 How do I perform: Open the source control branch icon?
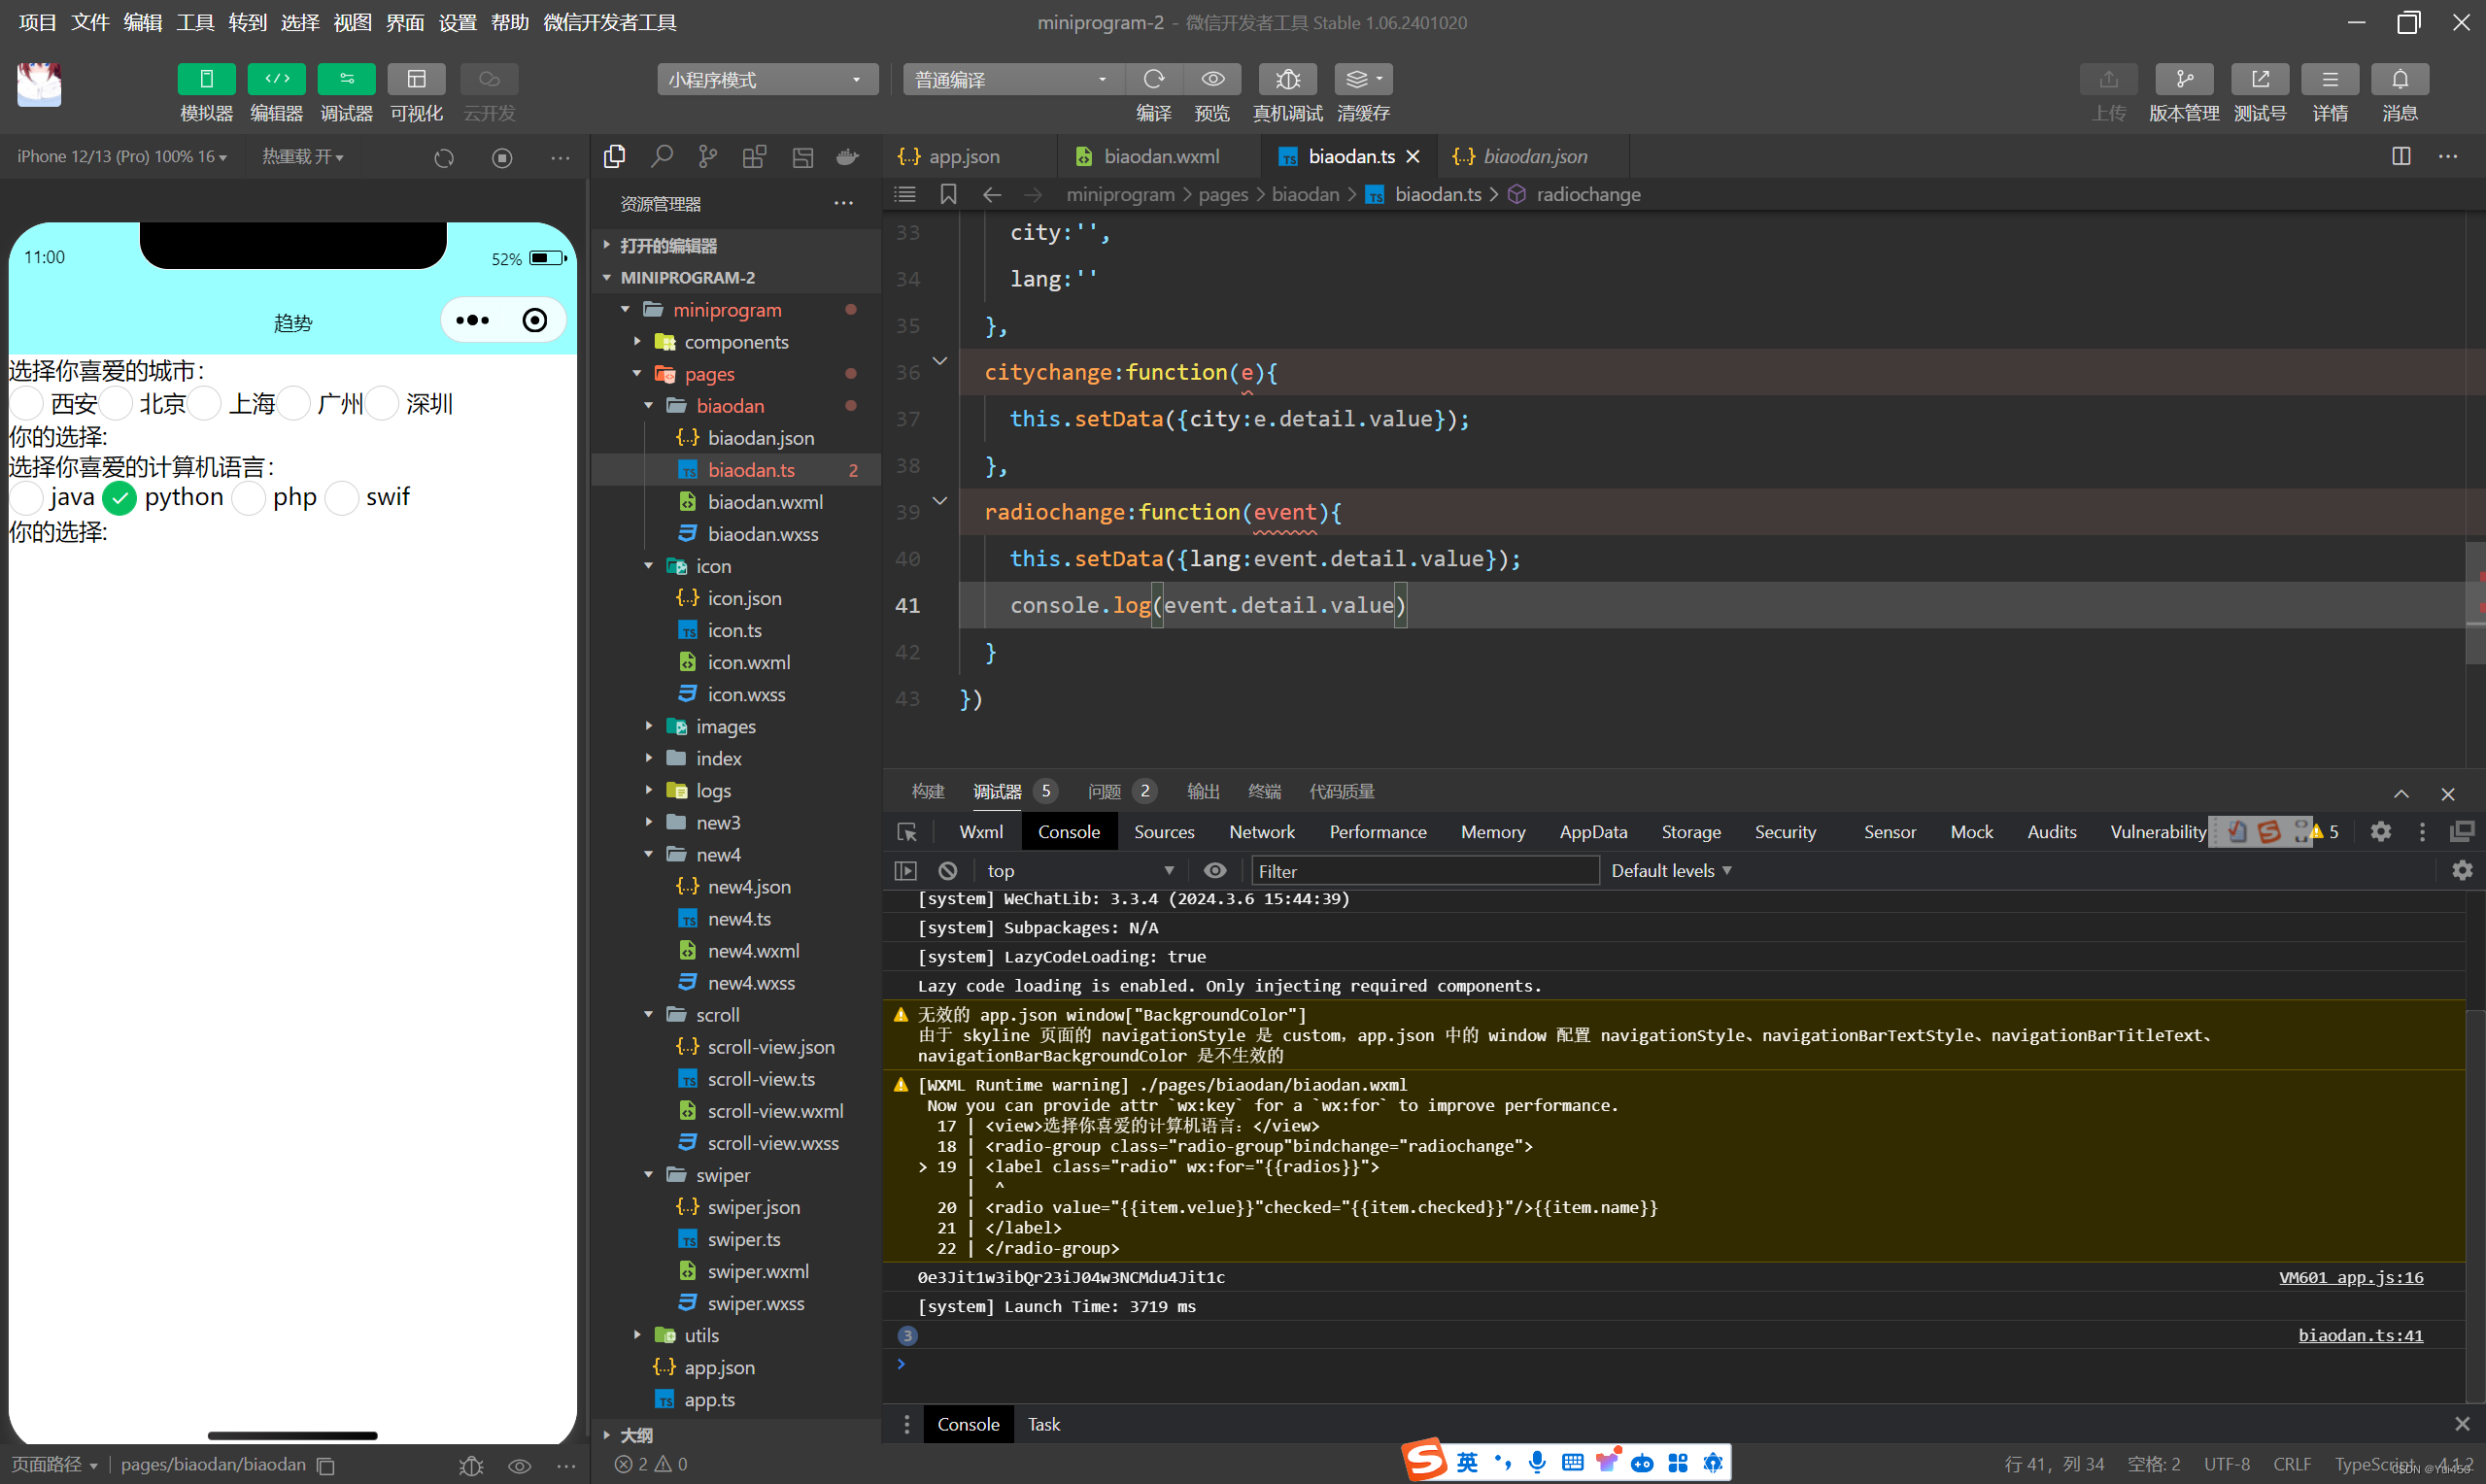[708, 157]
